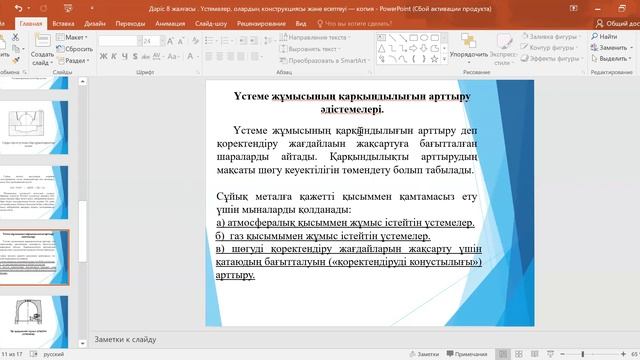Open Эффекты фигуры shape effects

point(551,59)
